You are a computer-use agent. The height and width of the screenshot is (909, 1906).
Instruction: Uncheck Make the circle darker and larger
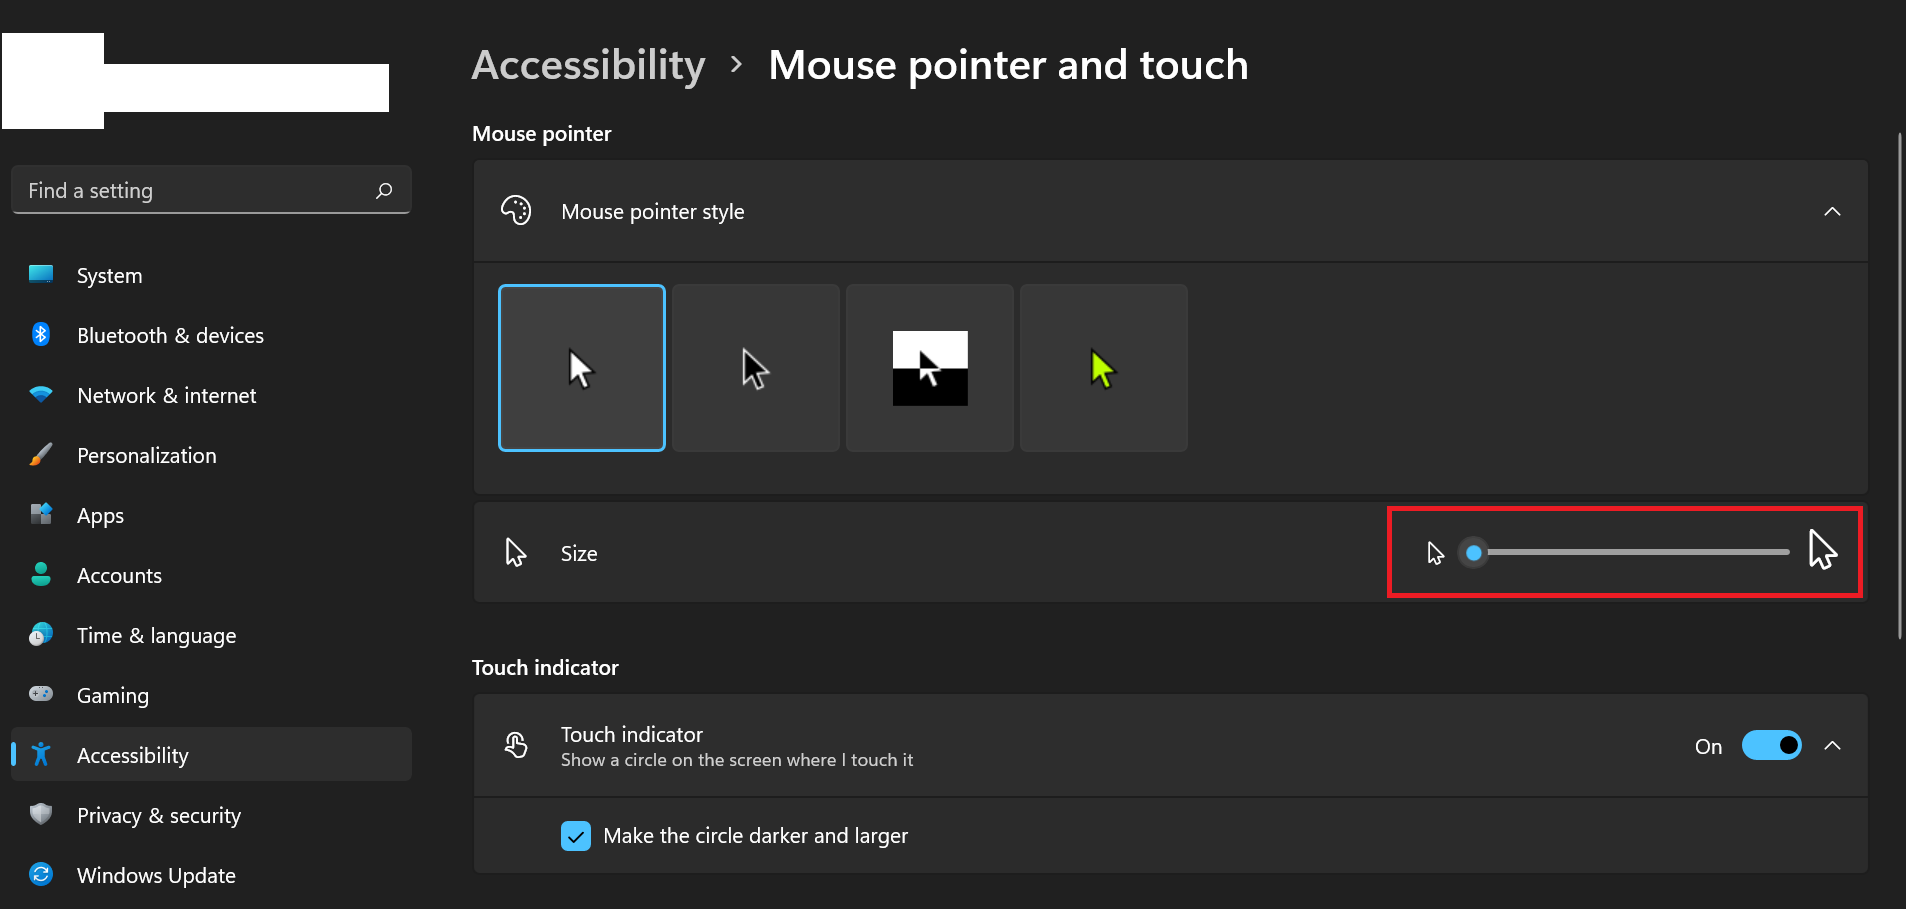point(576,836)
